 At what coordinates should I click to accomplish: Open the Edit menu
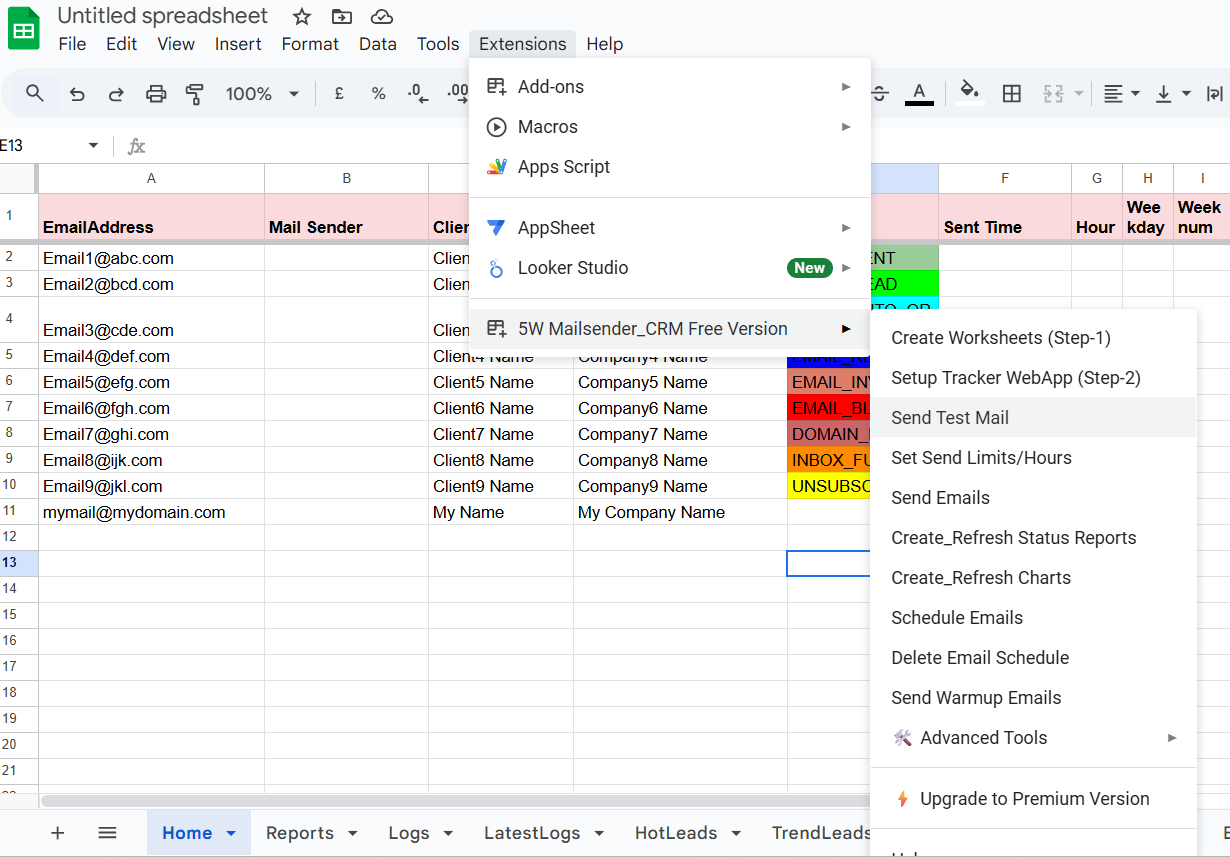coord(122,44)
